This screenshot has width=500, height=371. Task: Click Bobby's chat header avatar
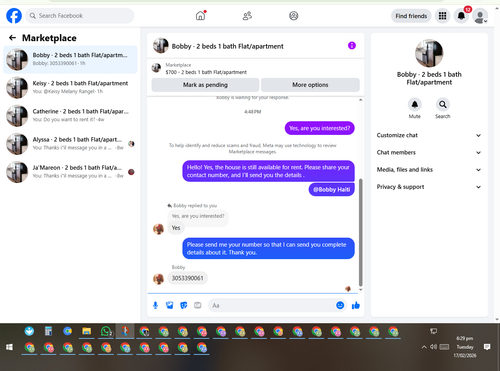tap(161, 45)
